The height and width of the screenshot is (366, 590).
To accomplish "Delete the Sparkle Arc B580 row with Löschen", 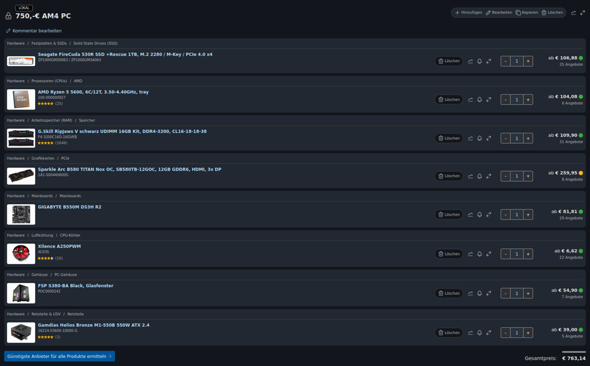I will point(449,176).
